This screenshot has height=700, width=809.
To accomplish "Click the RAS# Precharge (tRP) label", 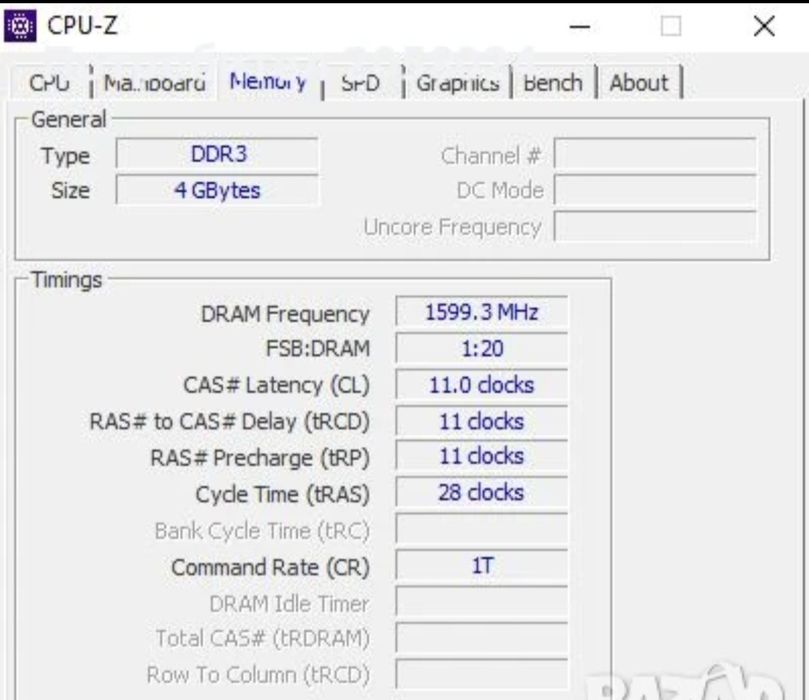I will [x=260, y=458].
